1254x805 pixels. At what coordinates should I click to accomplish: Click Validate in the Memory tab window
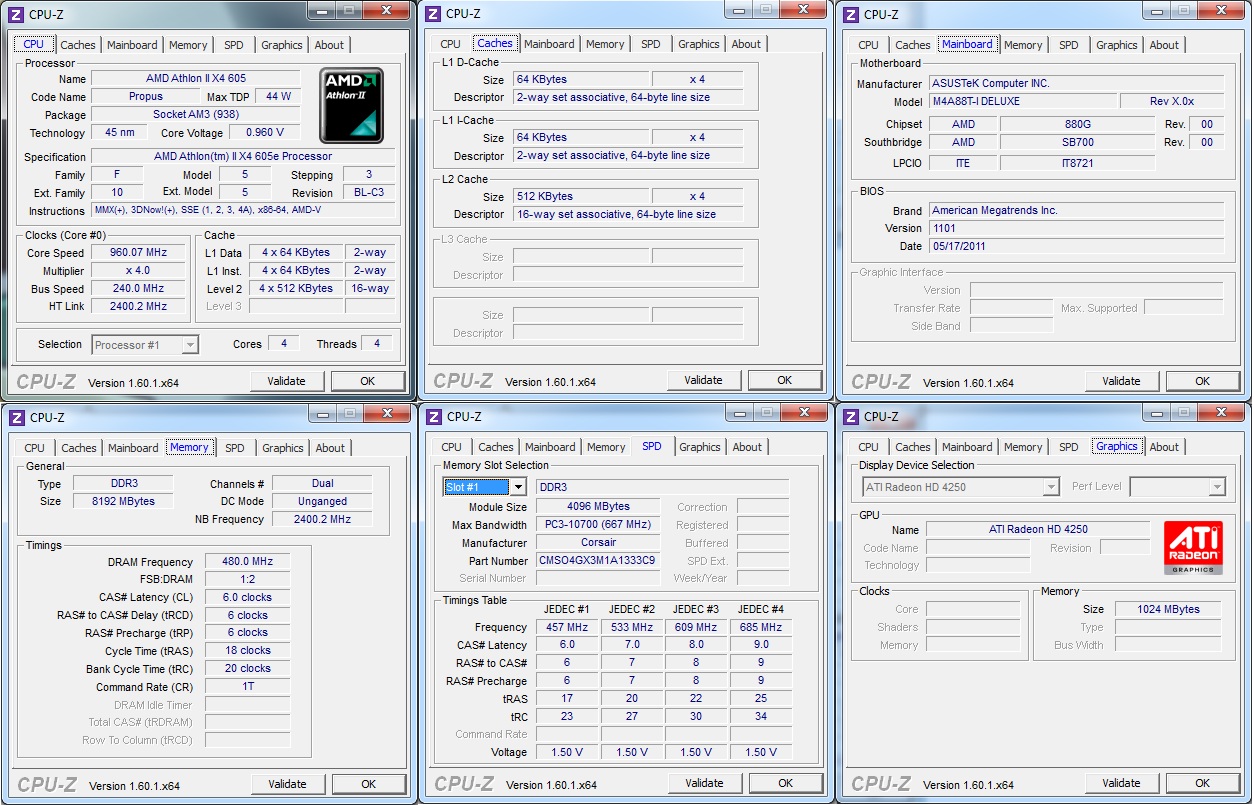tap(287, 784)
